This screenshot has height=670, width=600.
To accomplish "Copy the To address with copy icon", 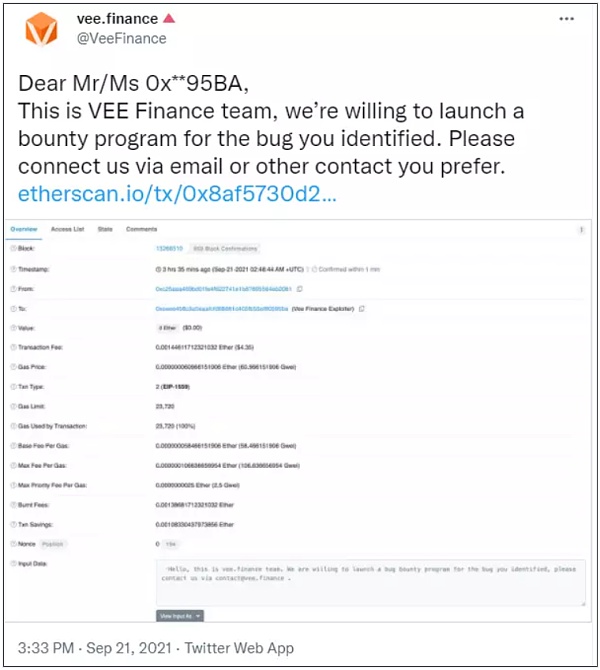I will [x=361, y=308].
